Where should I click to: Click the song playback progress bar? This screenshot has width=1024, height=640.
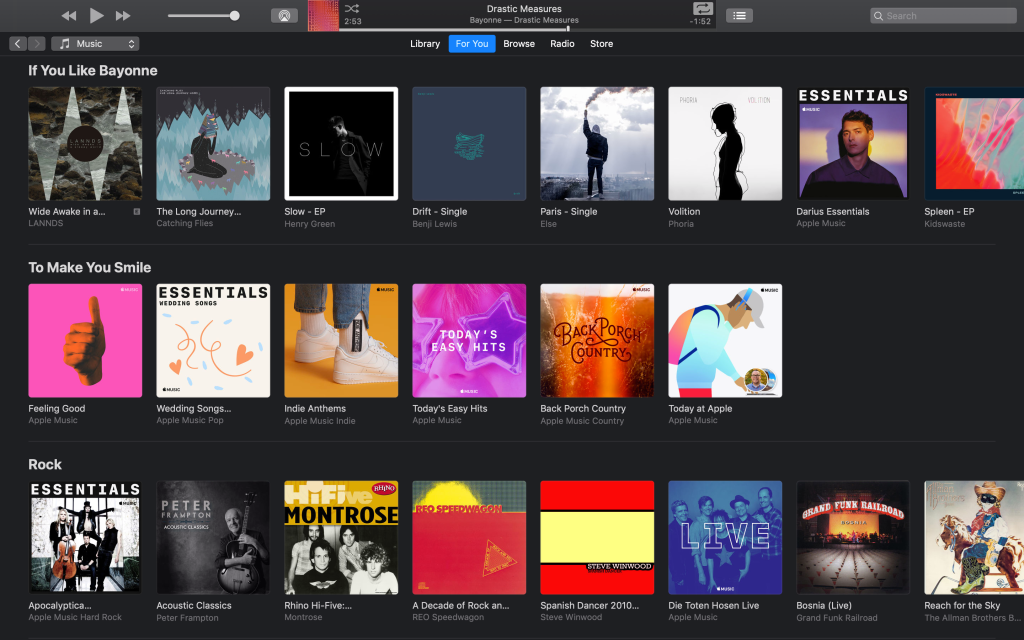(x=528, y=29)
